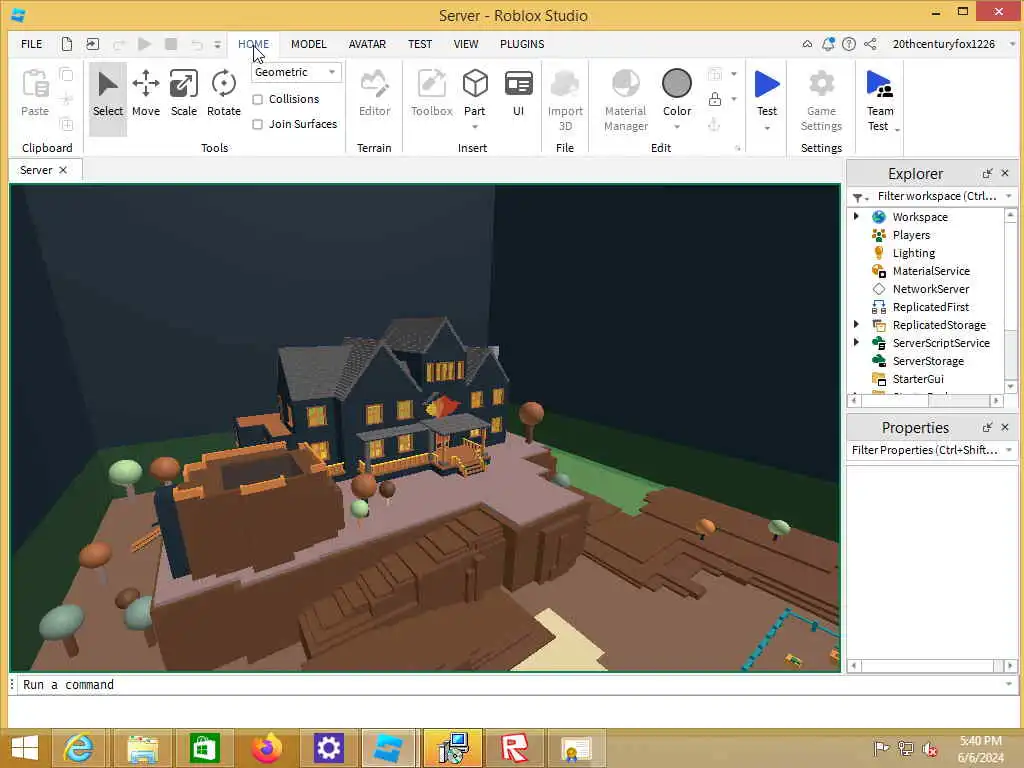The width and height of the screenshot is (1024, 768).
Task: Activate the Scale tool
Action: [x=184, y=95]
